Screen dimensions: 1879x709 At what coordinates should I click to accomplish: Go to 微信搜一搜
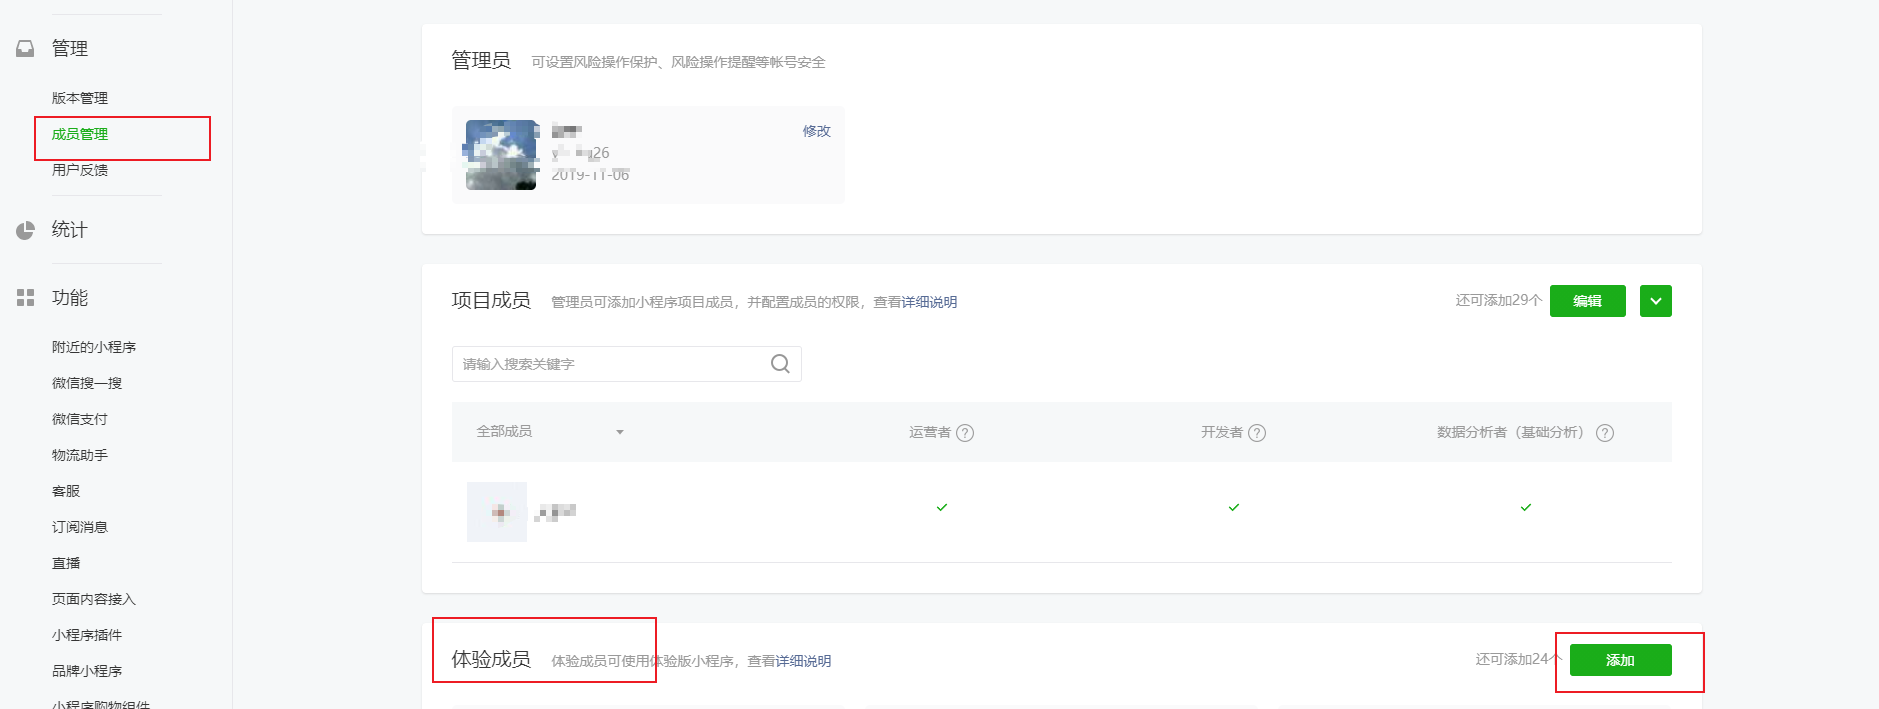pyautogui.click(x=87, y=383)
